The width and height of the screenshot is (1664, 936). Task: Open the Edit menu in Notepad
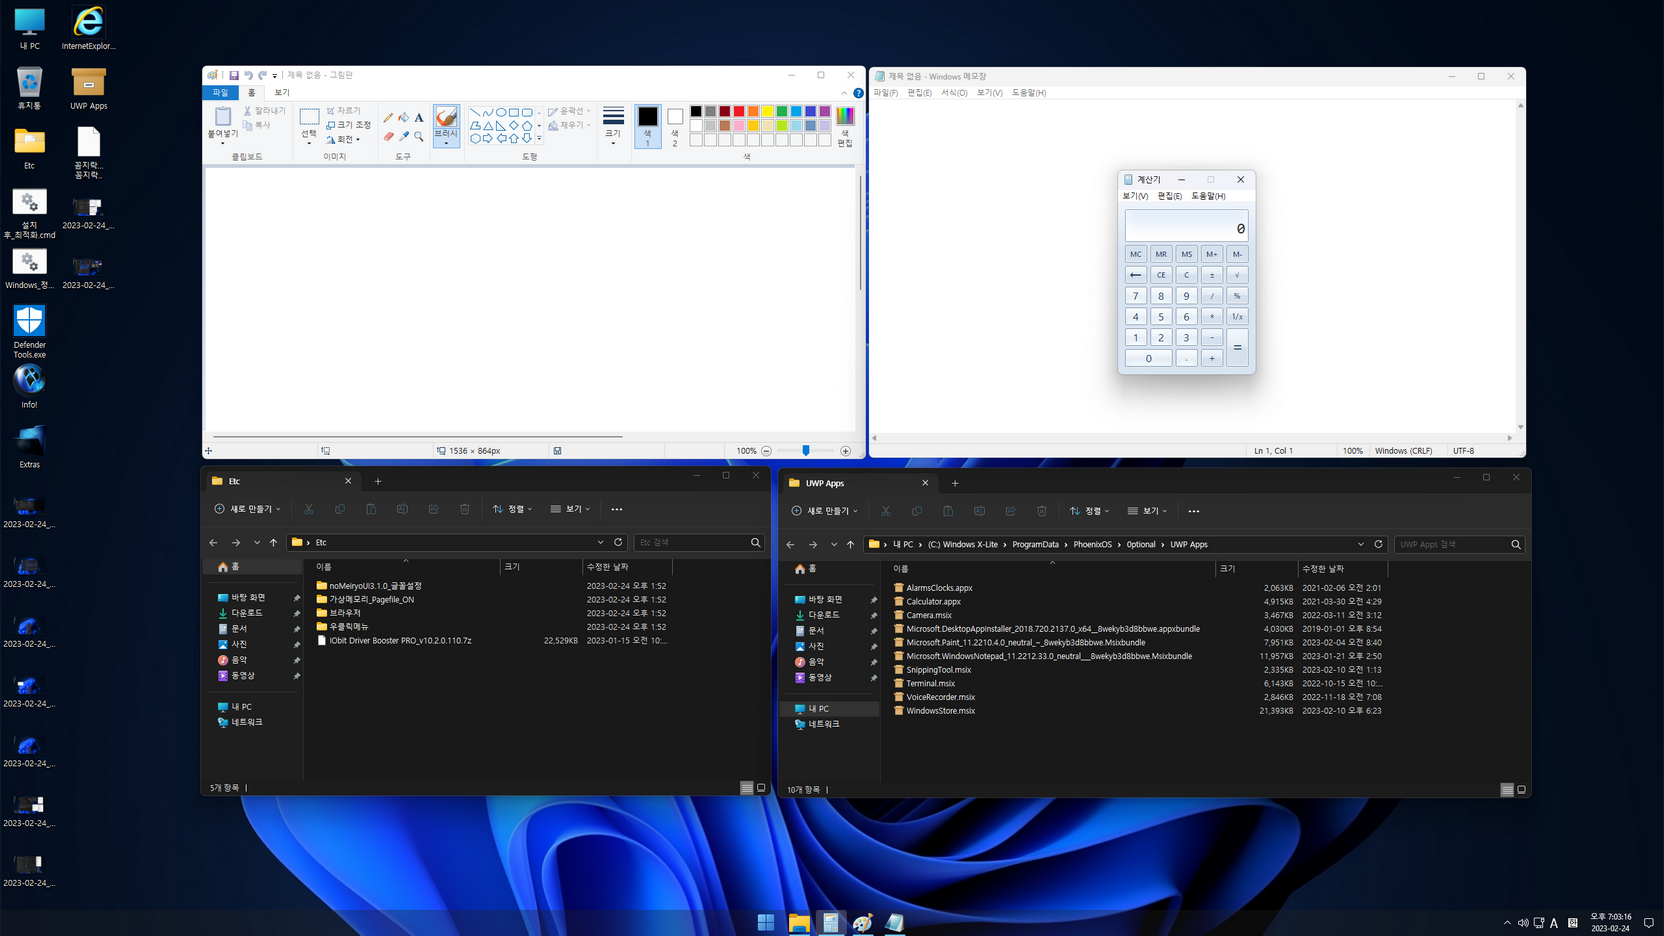tap(920, 93)
